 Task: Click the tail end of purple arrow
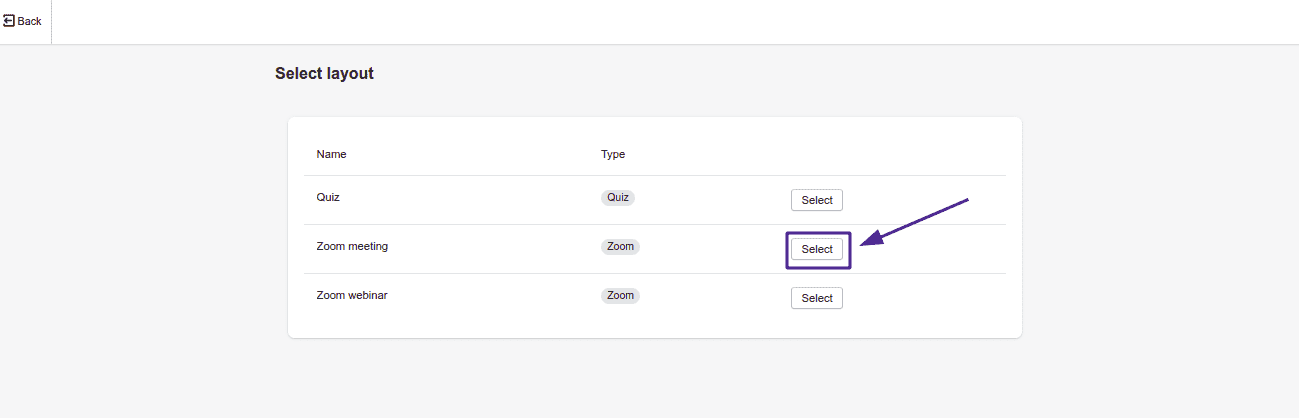coord(966,201)
